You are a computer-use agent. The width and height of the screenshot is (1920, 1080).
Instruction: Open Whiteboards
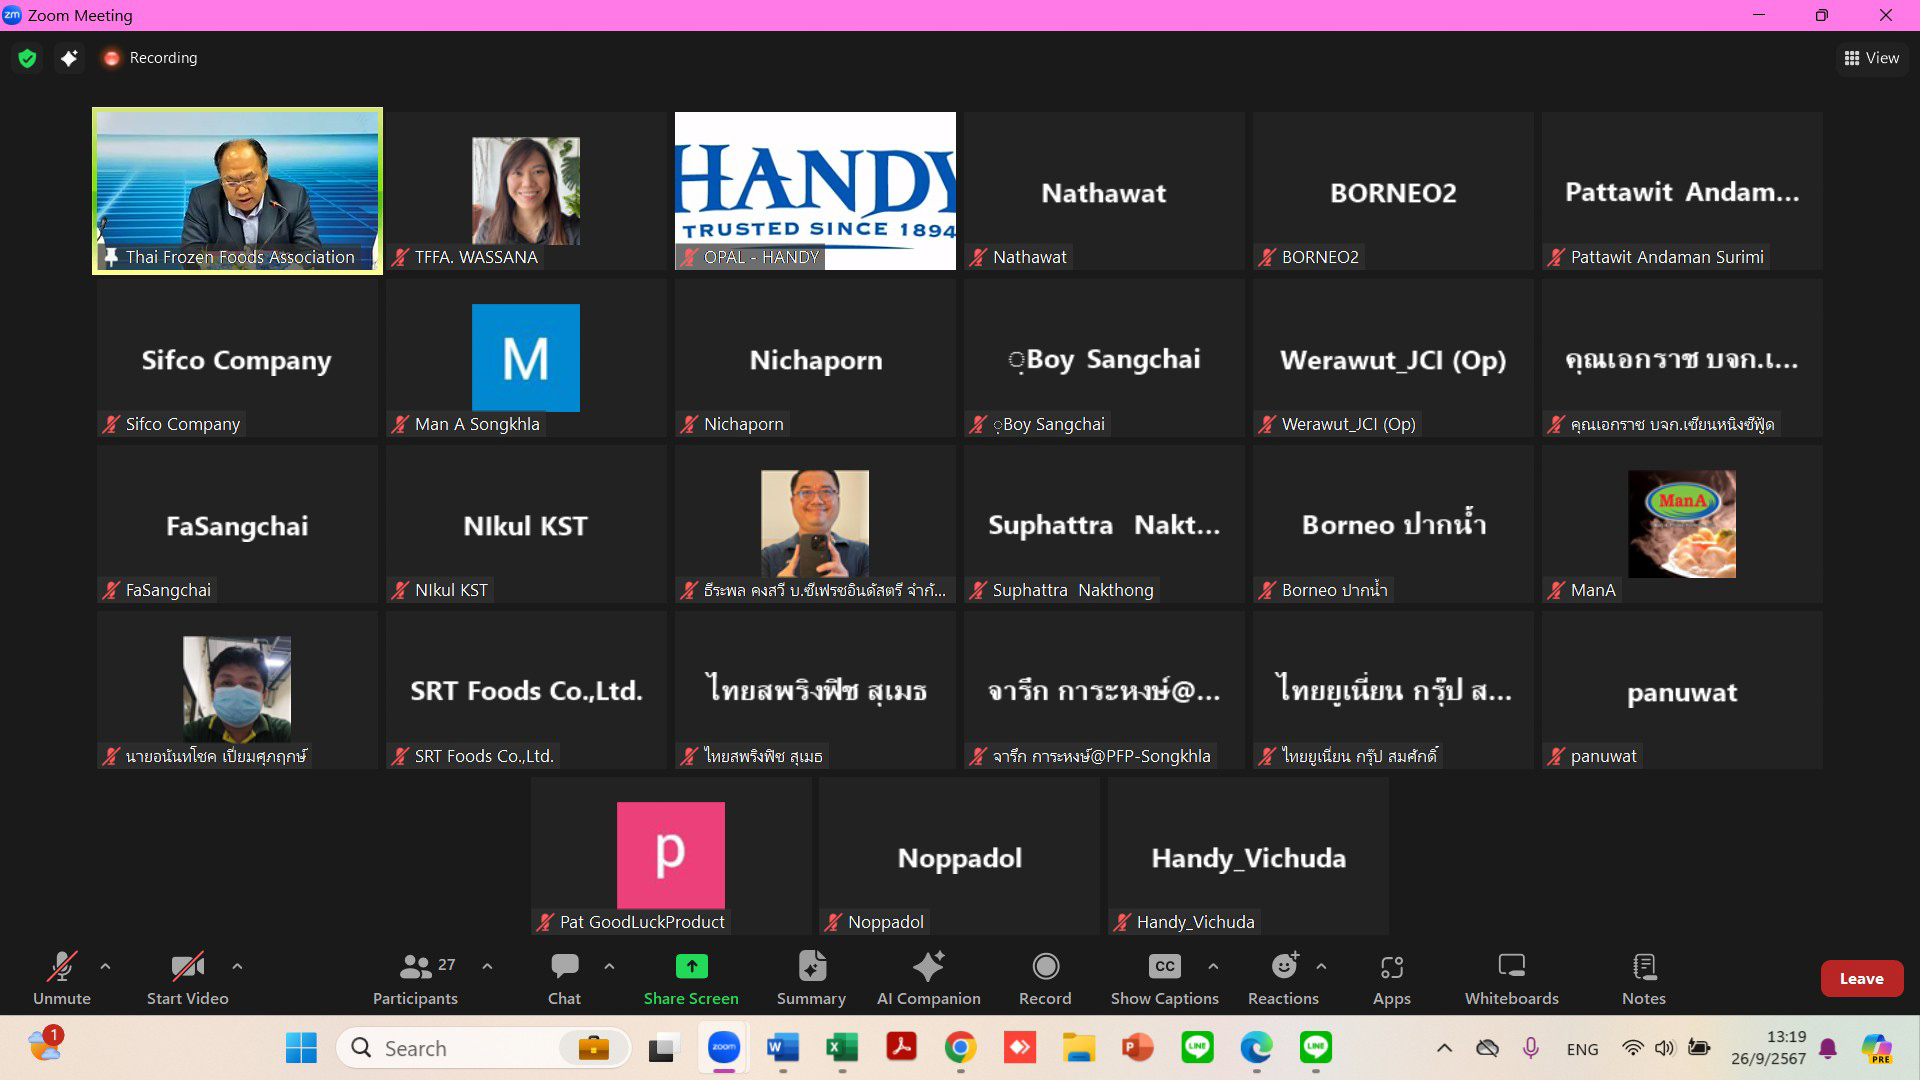[x=1511, y=978]
